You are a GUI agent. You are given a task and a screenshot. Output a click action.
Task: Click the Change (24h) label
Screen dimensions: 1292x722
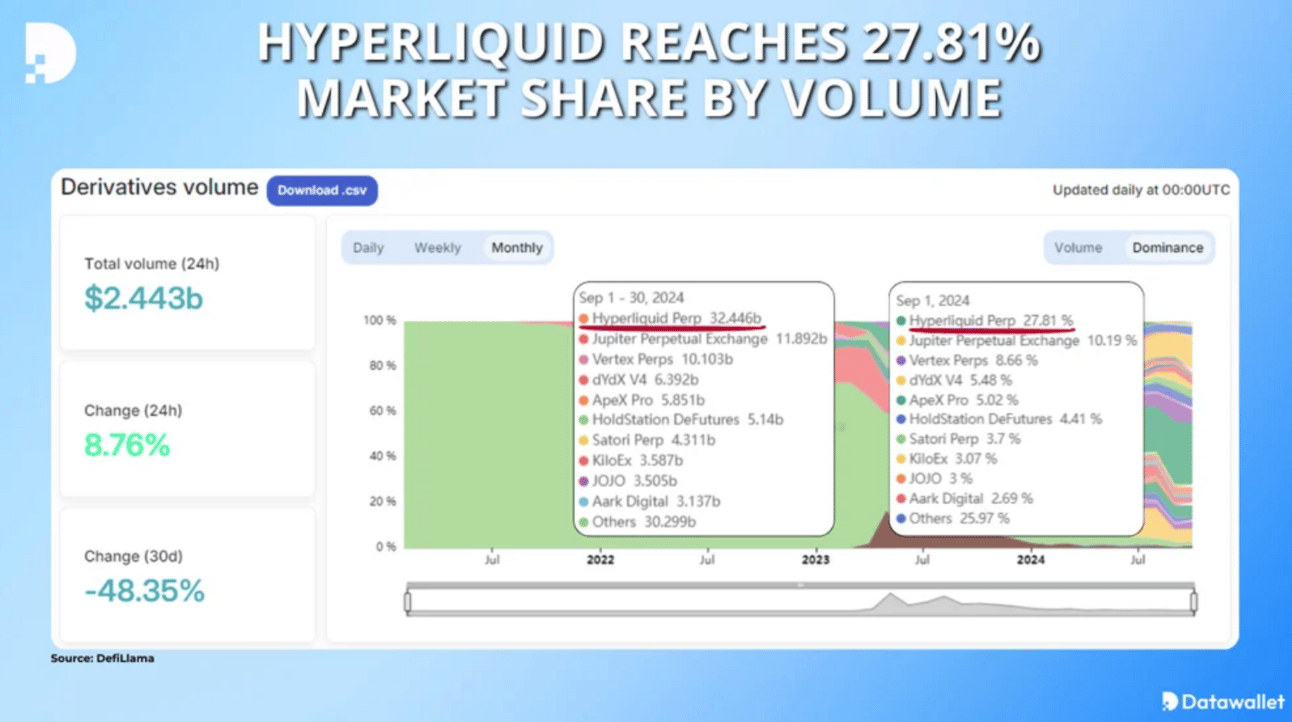point(133,410)
